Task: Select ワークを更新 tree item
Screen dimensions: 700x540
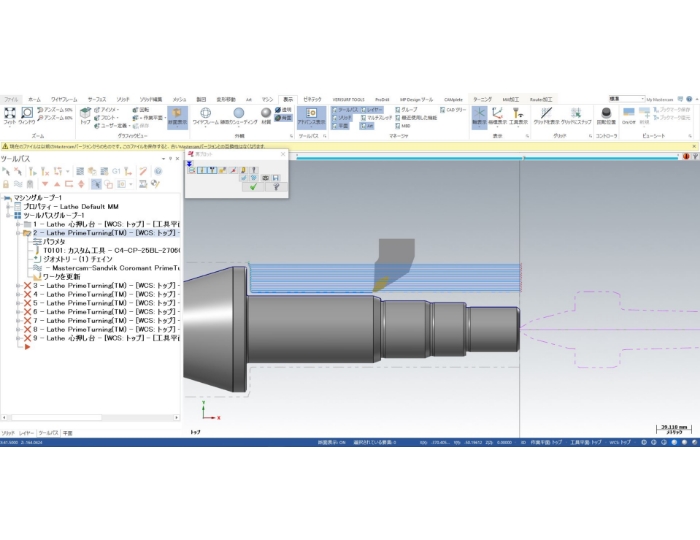Action: tap(57, 277)
